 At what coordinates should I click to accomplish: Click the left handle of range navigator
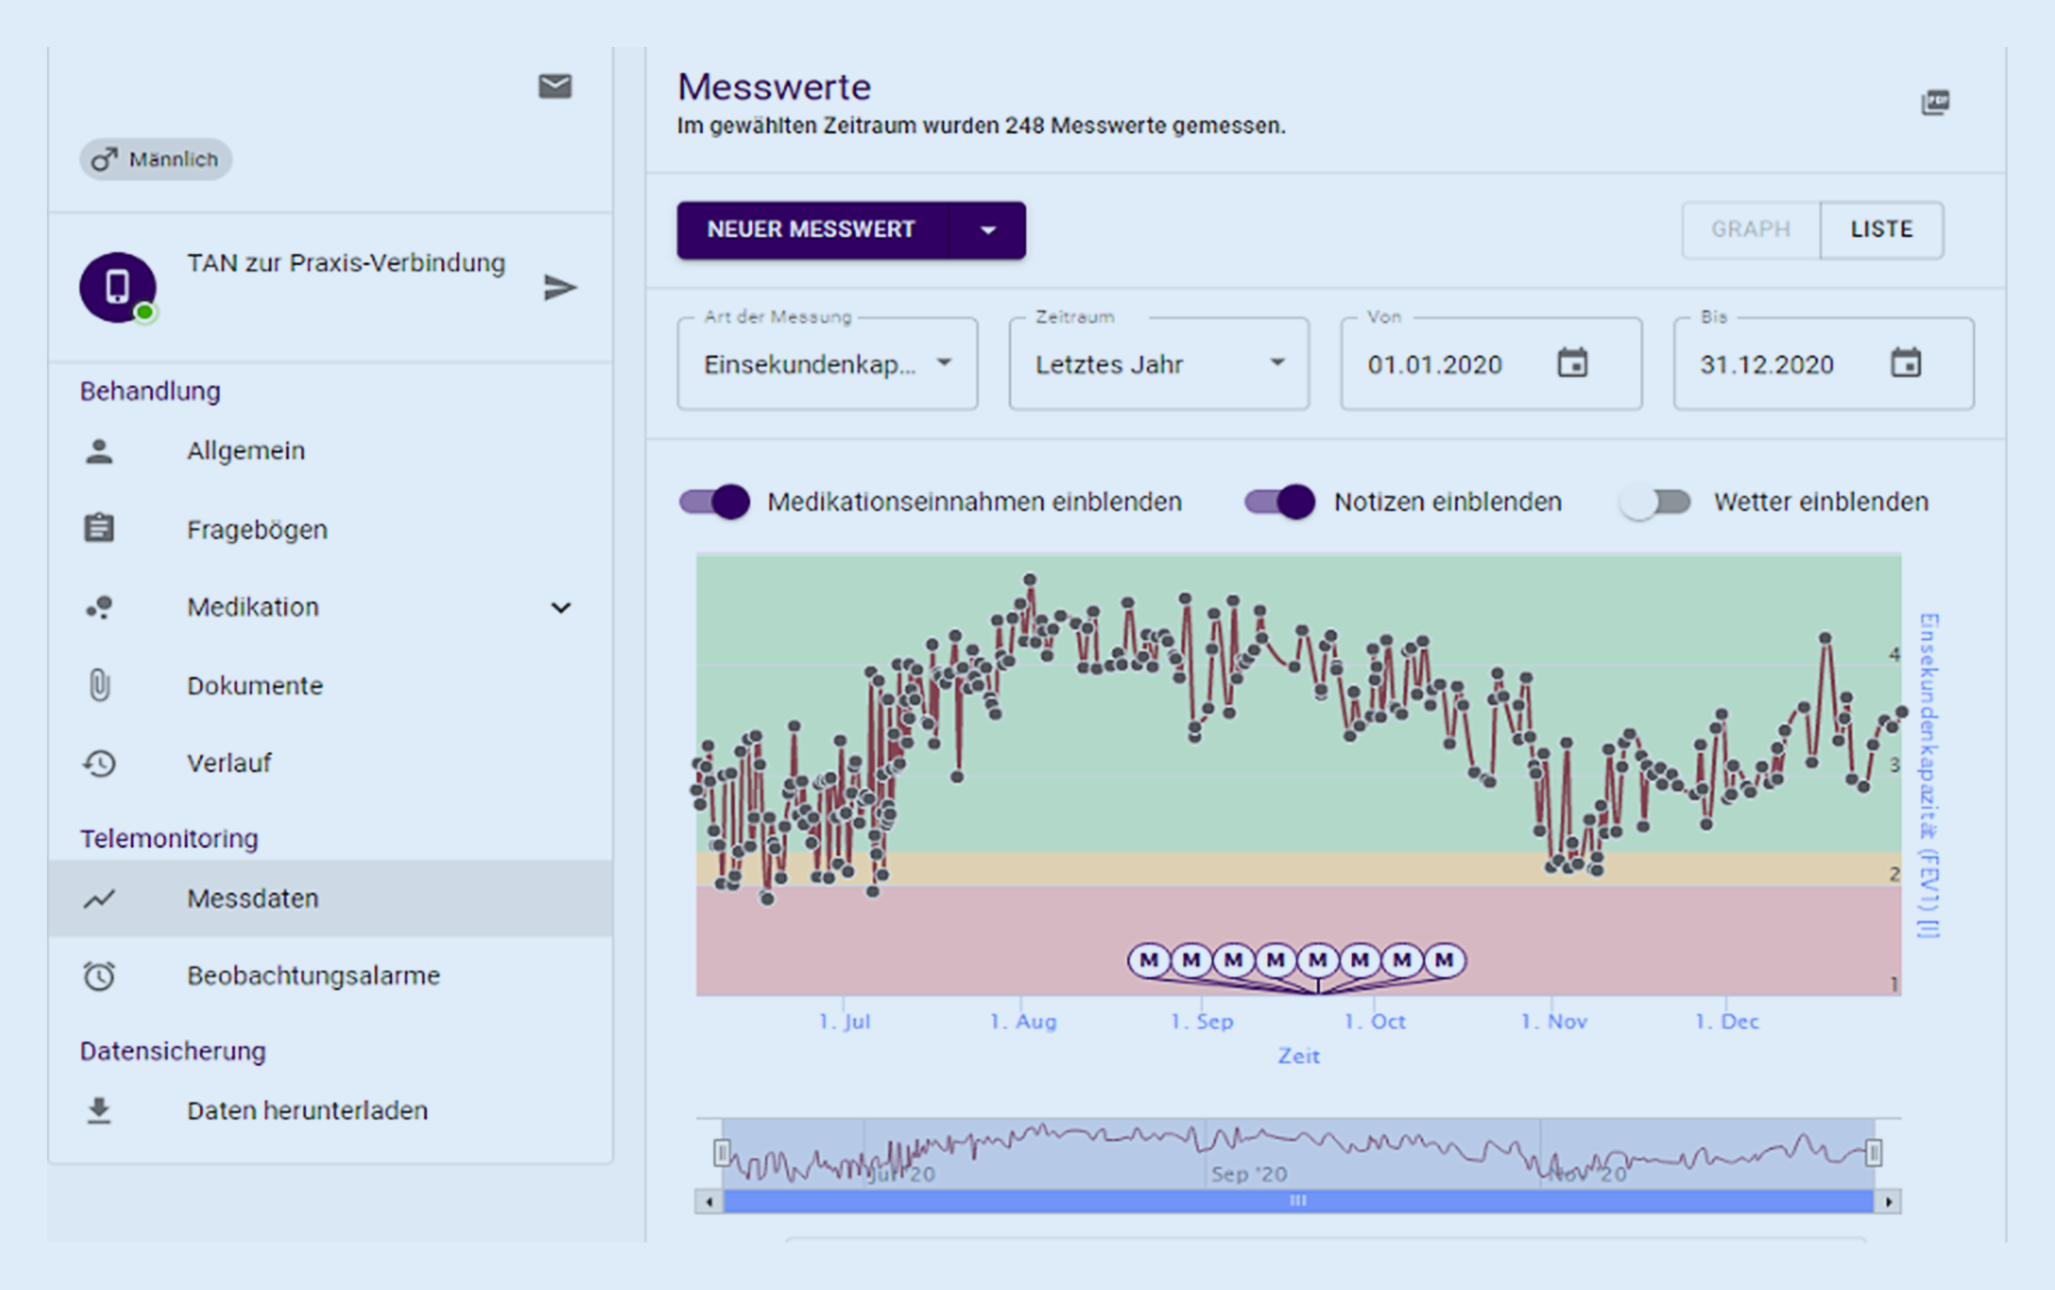pos(722,1153)
